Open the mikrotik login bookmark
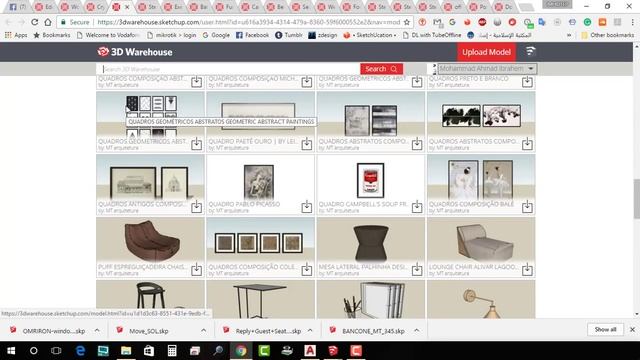This screenshot has height=360, width=640. point(171,35)
